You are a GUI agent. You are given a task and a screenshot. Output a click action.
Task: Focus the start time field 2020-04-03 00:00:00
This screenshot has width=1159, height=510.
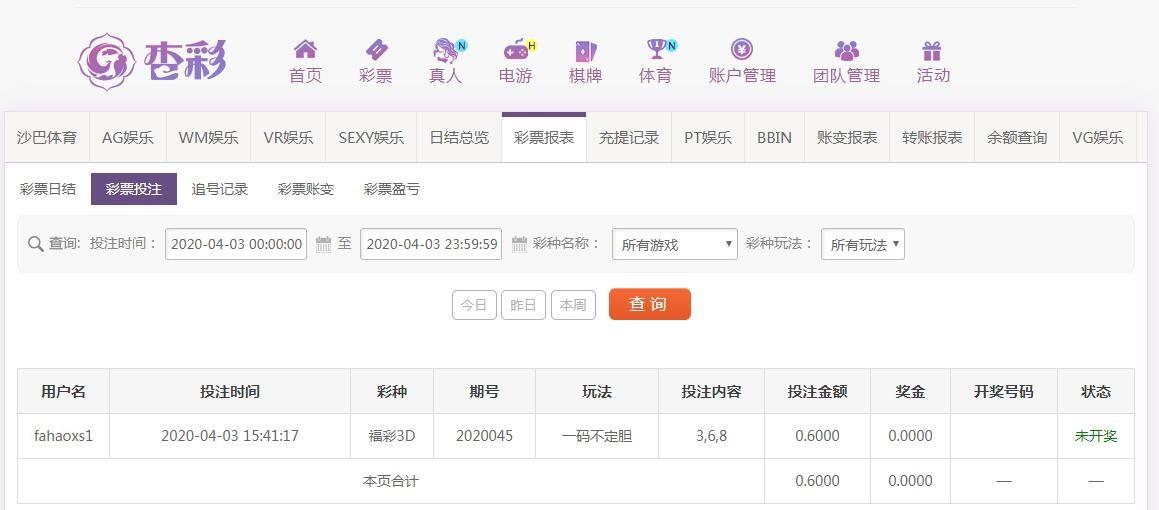click(x=236, y=244)
